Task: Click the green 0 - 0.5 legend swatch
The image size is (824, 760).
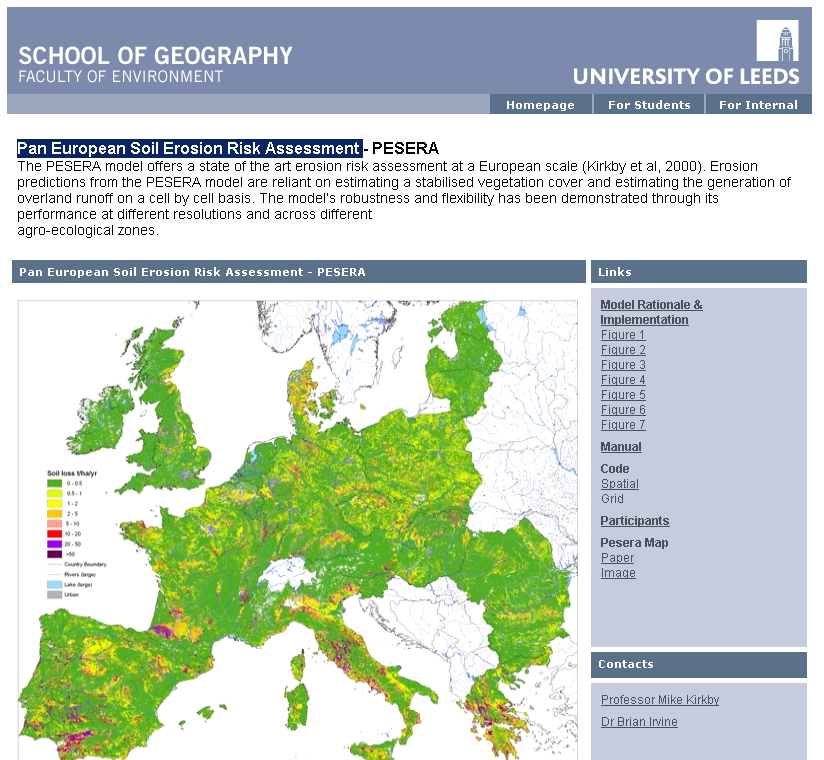Action: tap(54, 483)
